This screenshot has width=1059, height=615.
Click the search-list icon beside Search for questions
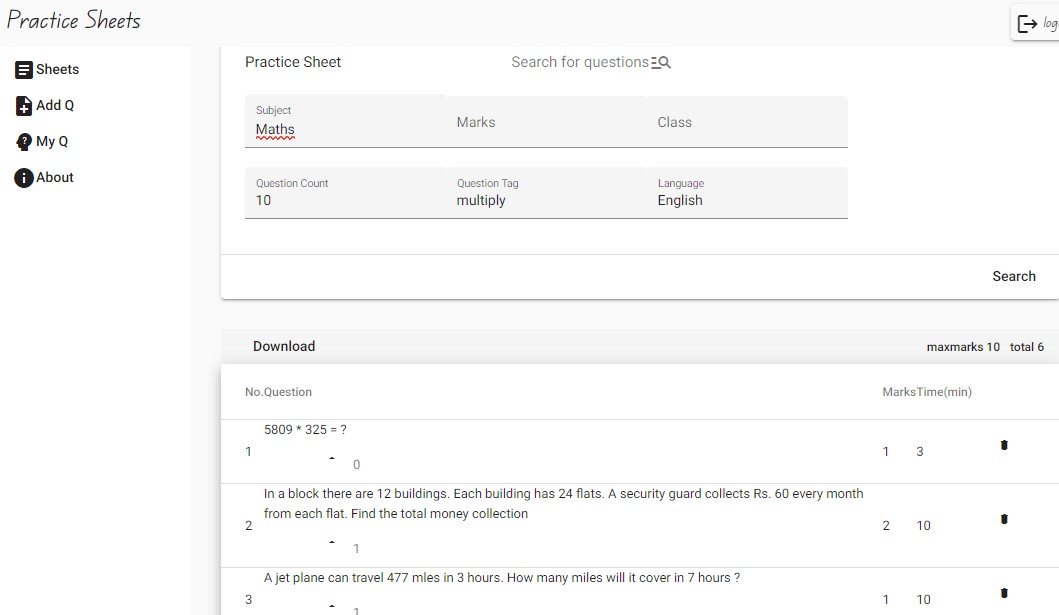click(x=661, y=62)
